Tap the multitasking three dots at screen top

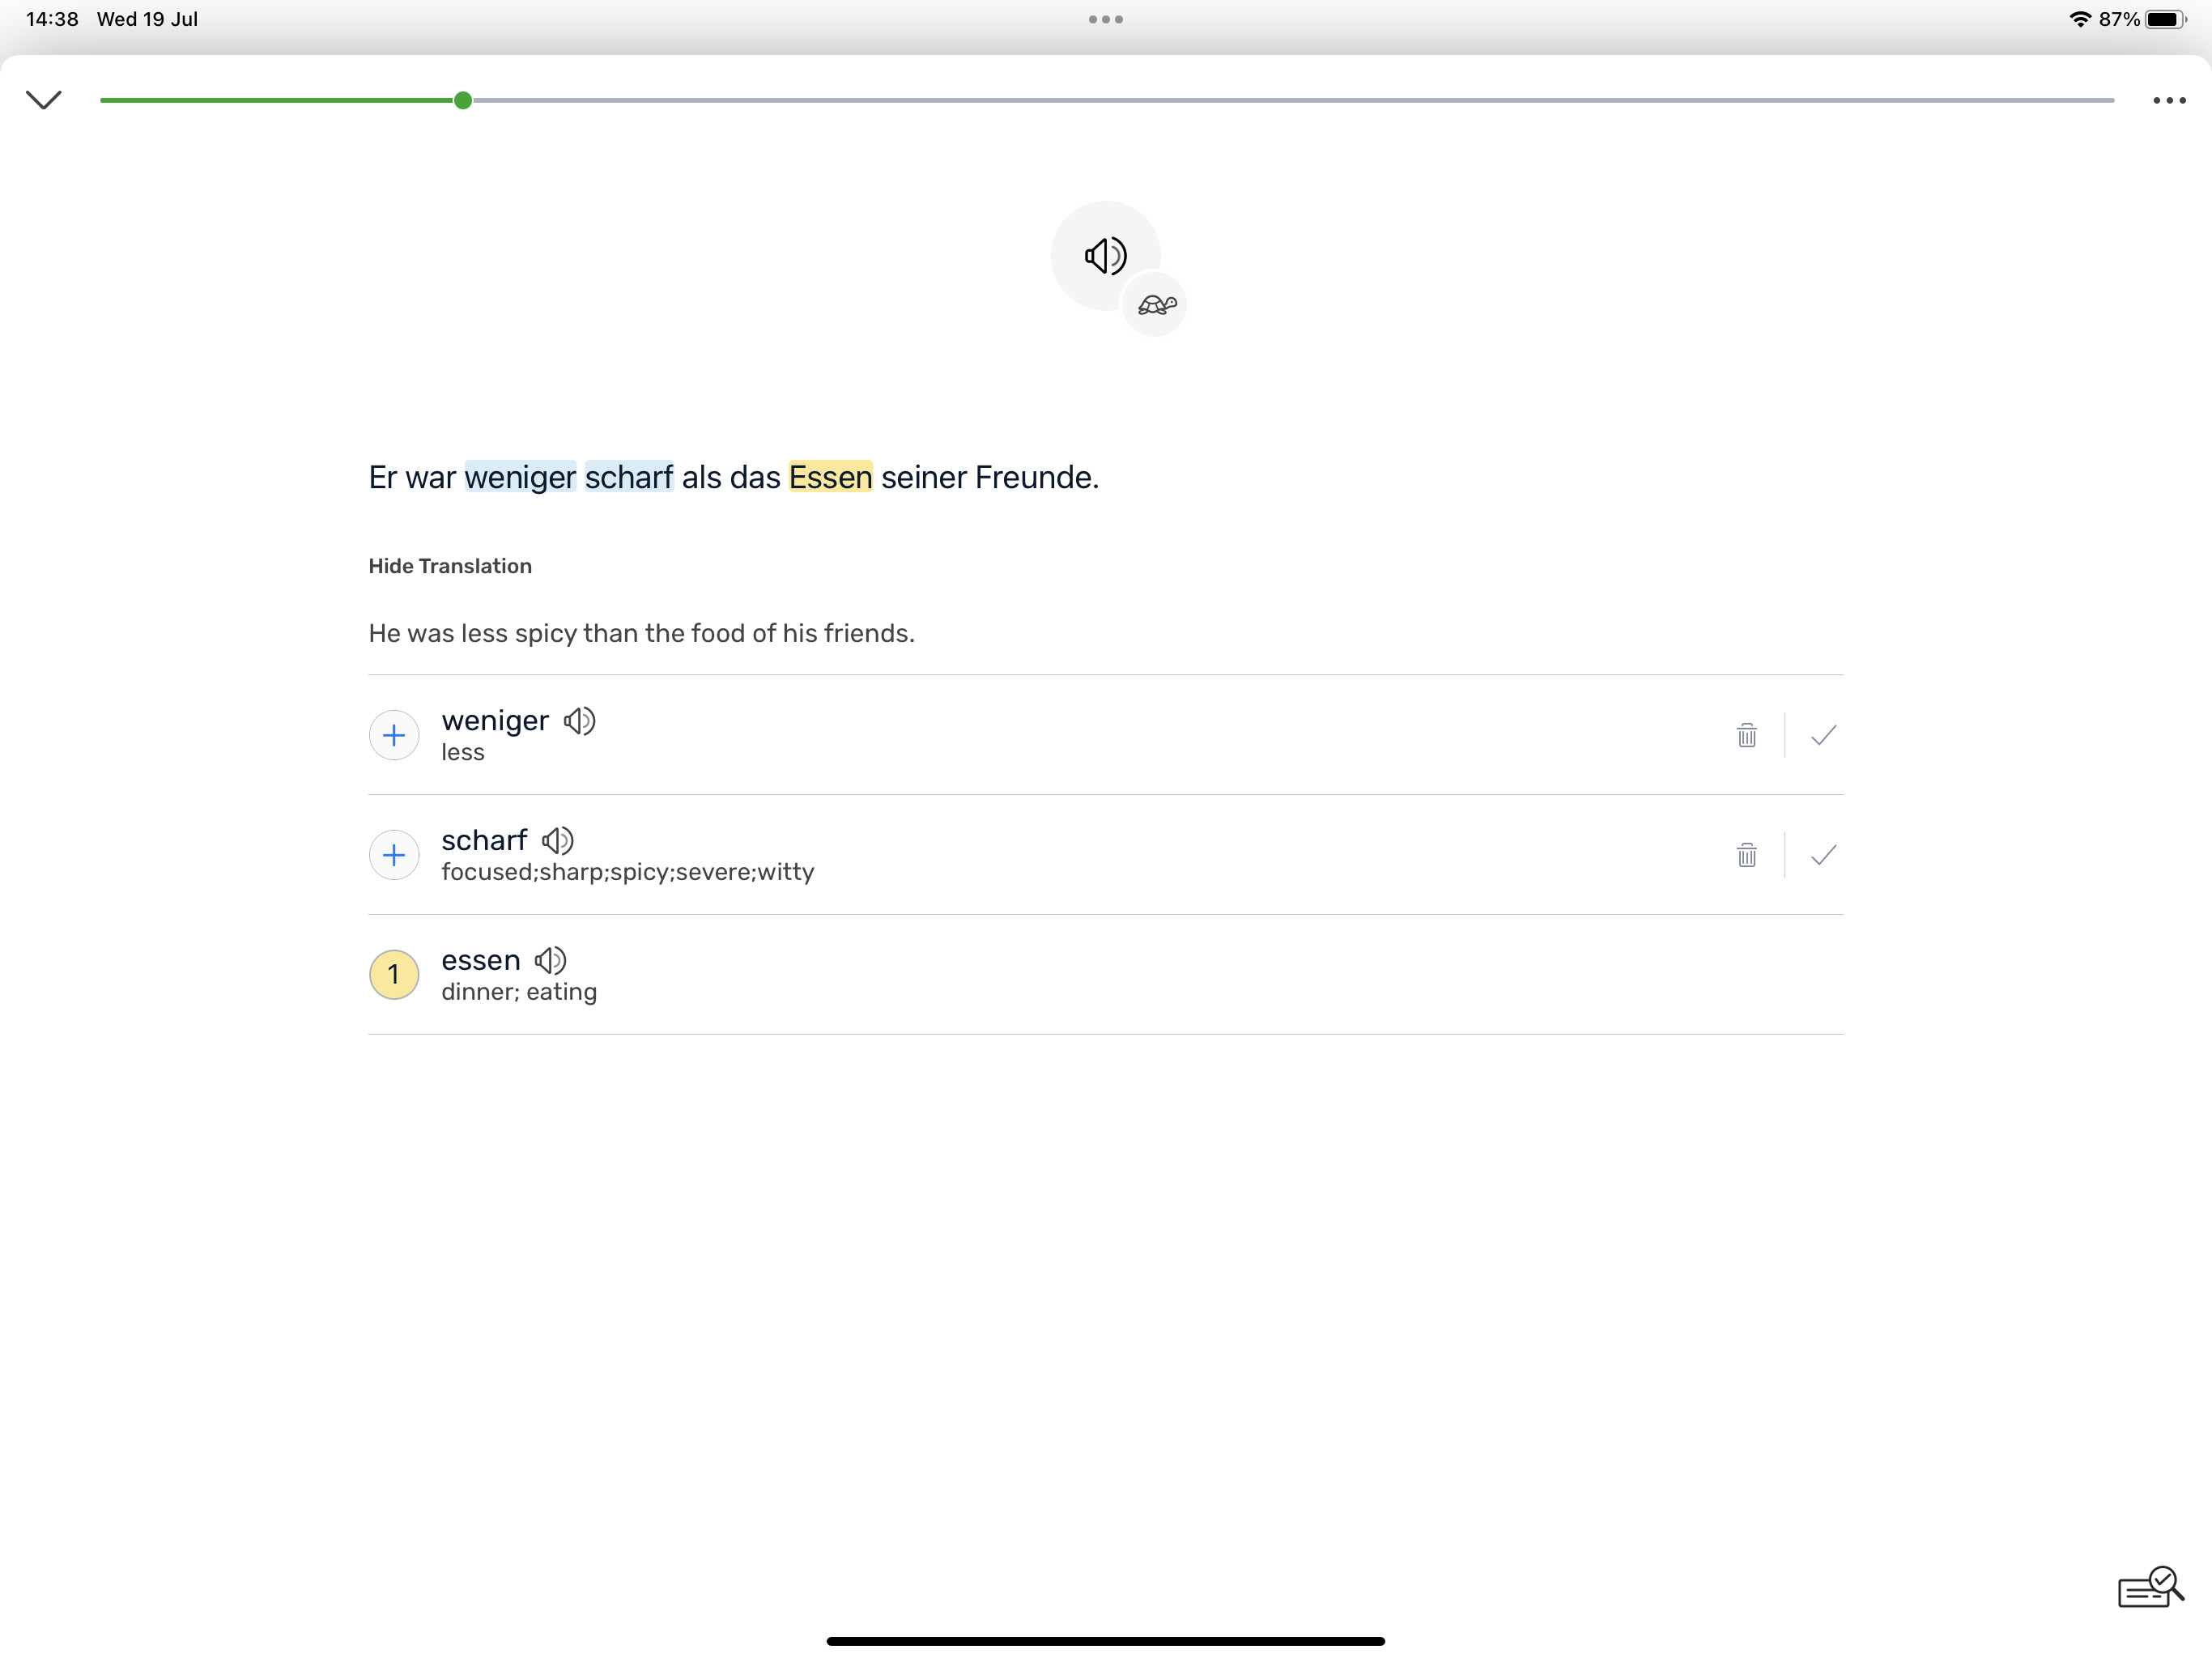click(x=1106, y=19)
